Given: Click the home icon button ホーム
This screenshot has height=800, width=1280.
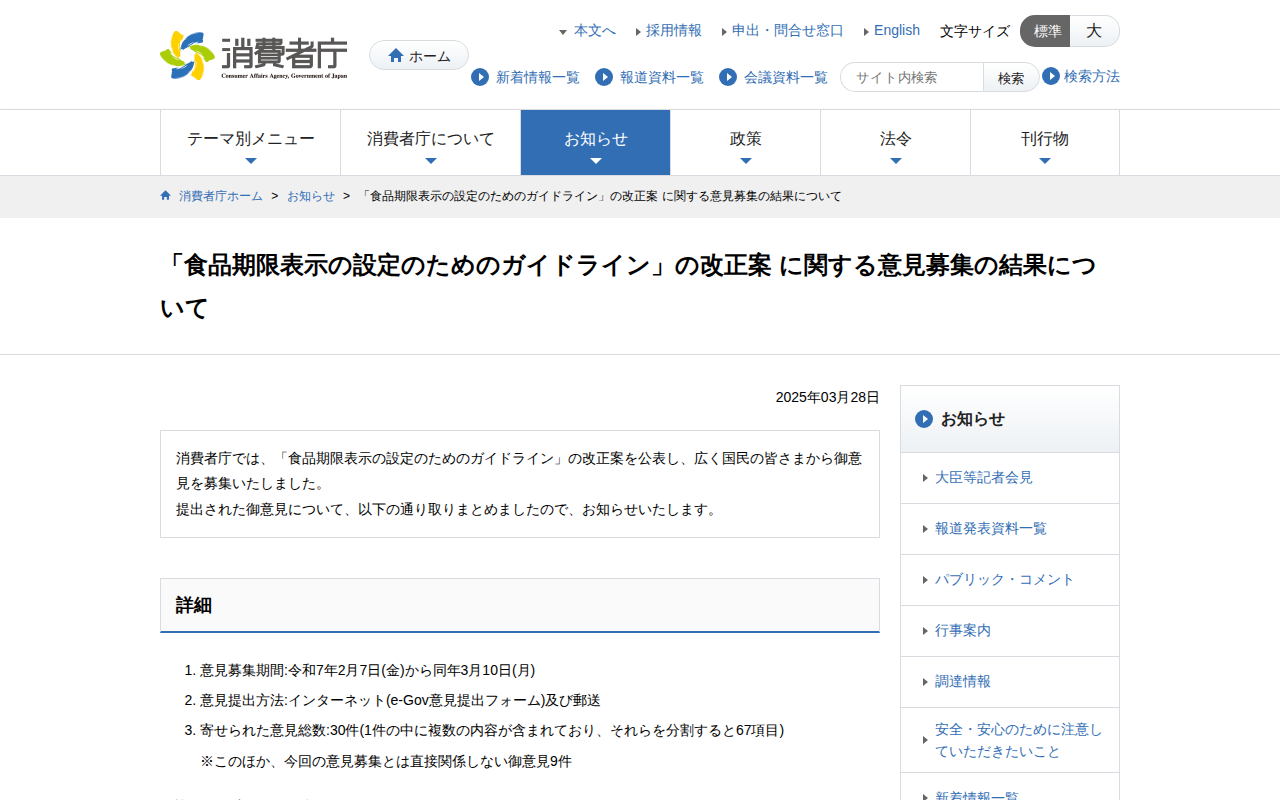Looking at the screenshot, I should pyautogui.click(x=419, y=56).
